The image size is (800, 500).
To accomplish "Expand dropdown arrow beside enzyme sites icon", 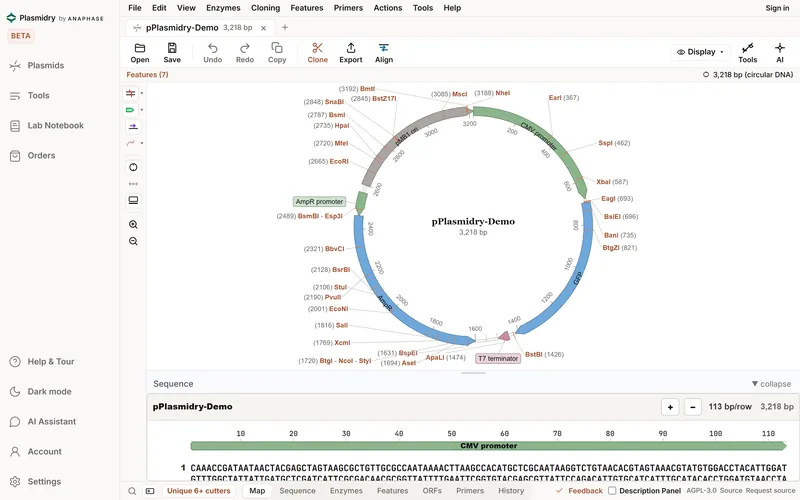I will pos(142,93).
